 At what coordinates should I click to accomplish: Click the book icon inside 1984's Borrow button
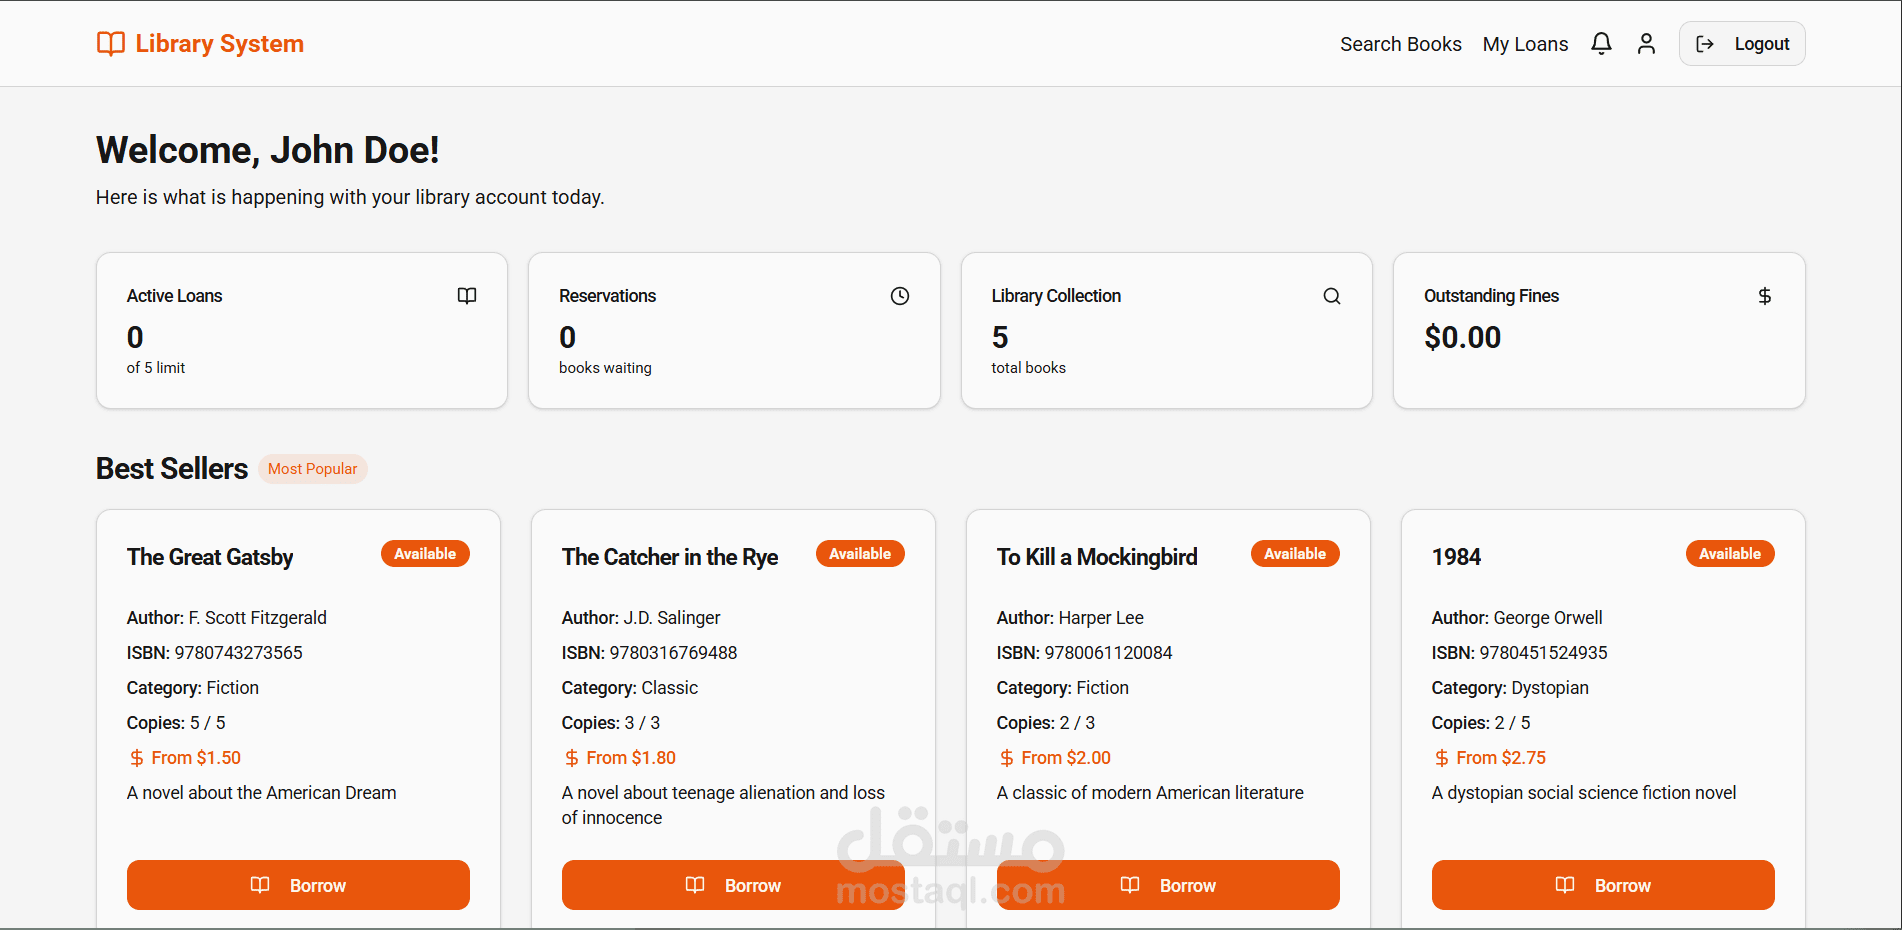pos(1565,885)
